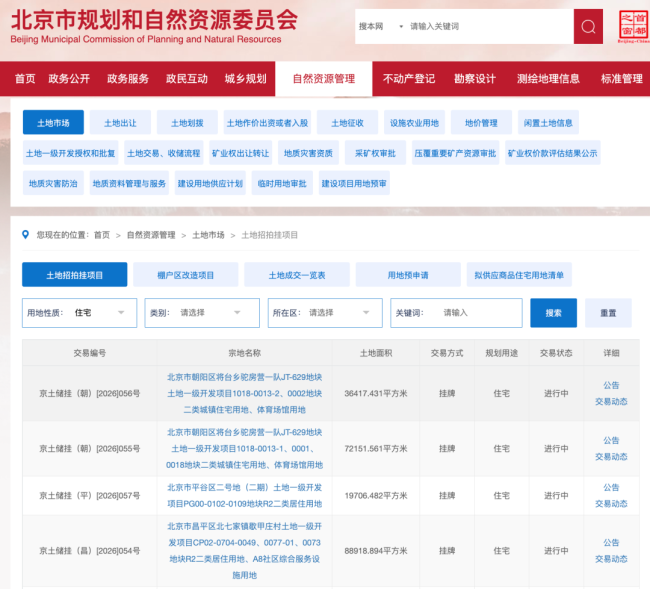This screenshot has width=650, height=589.
Task: Open 政务服务 navigation item
Action: coord(128,79)
